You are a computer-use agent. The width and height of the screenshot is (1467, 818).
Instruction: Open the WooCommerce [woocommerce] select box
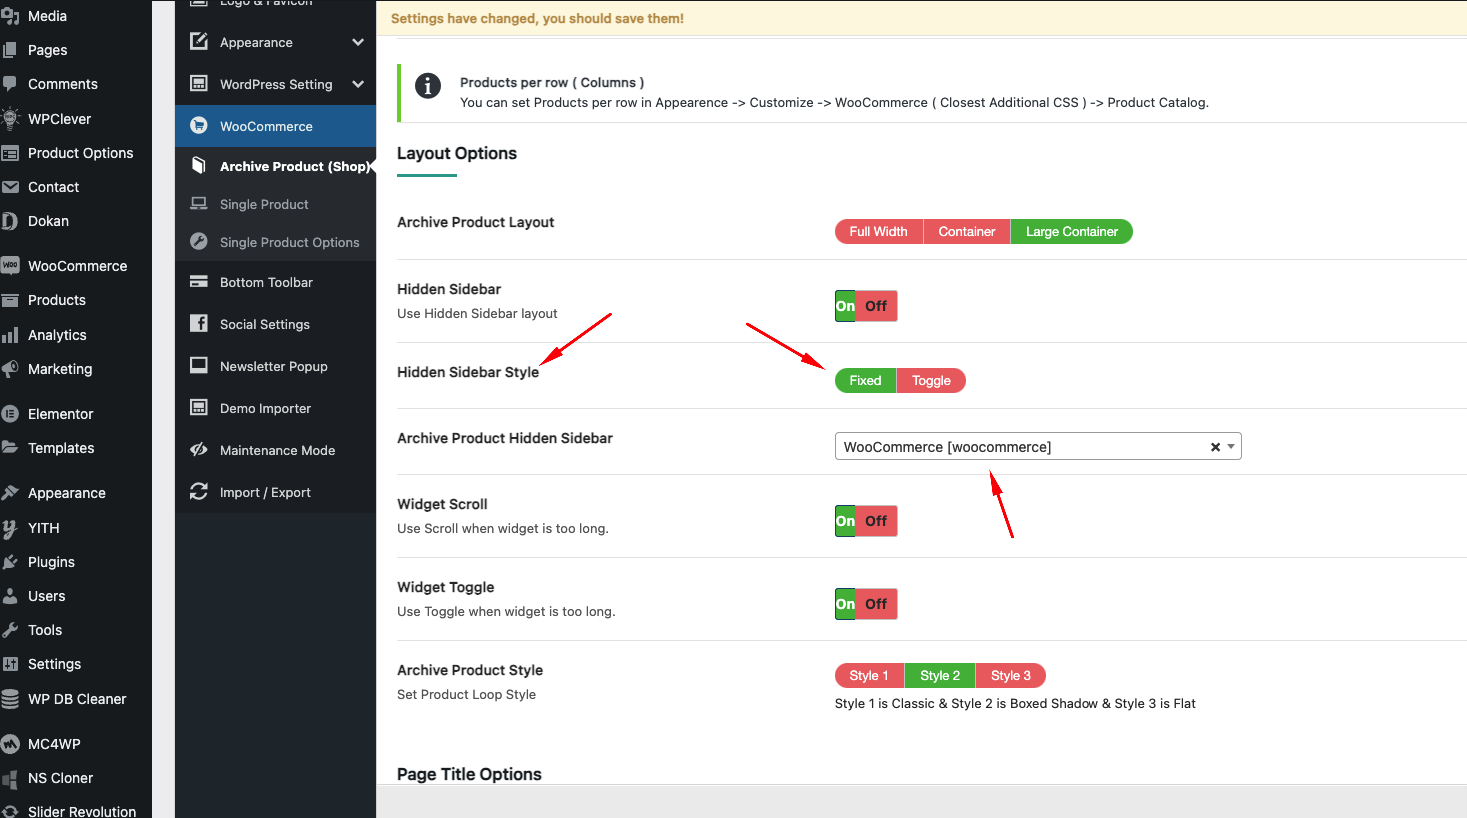coord(1038,447)
